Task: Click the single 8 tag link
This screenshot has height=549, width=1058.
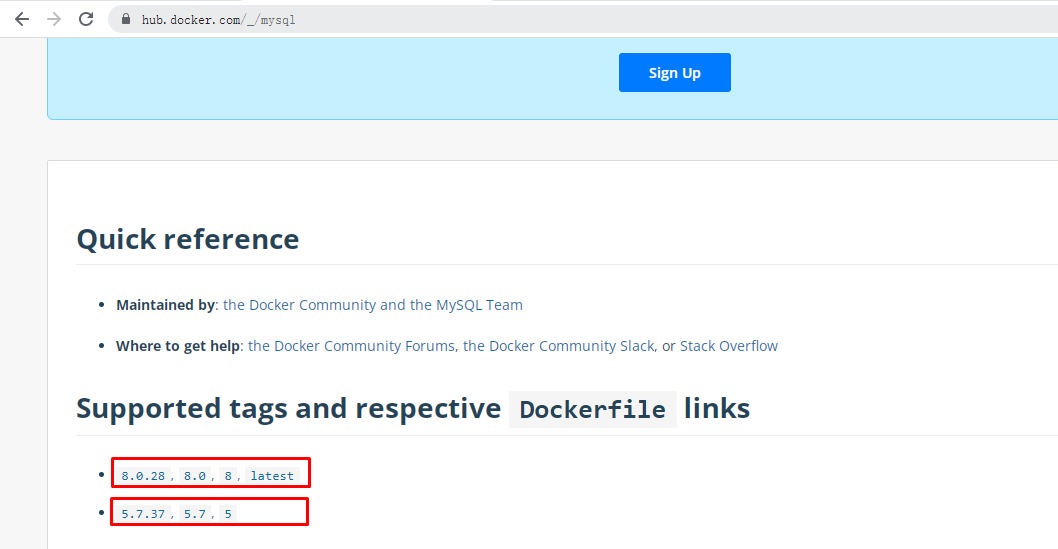Action: (228, 476)
